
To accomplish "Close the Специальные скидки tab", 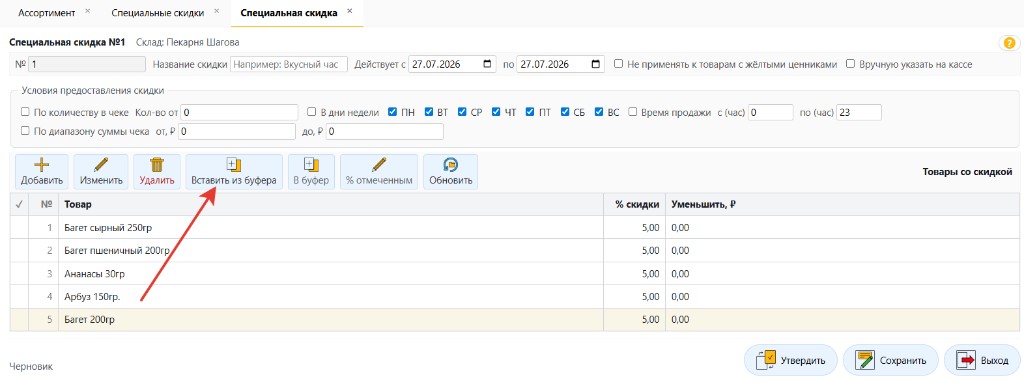I will [216, 11].
